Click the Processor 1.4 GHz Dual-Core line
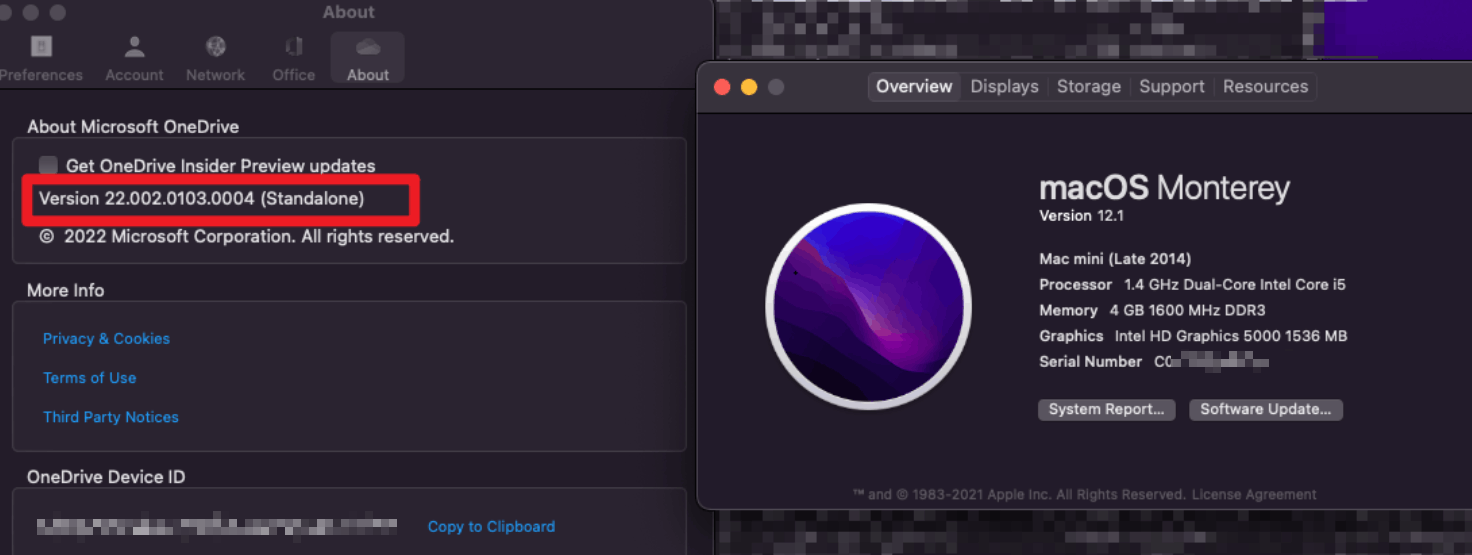1472x555 pixels. tap(1192, 285)
